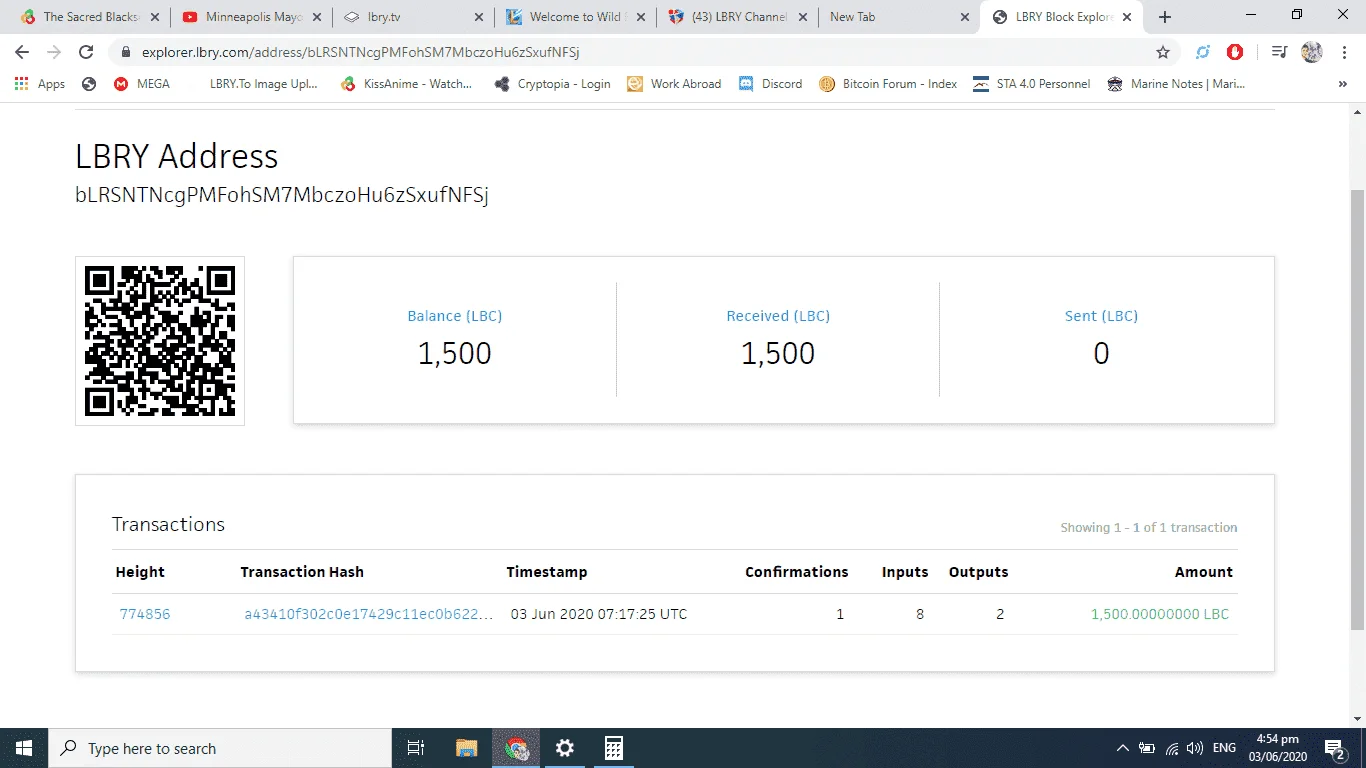Bookmark this page with the star icon
This screenshot has height=768, width=1366.
[x=1163, y=53]
